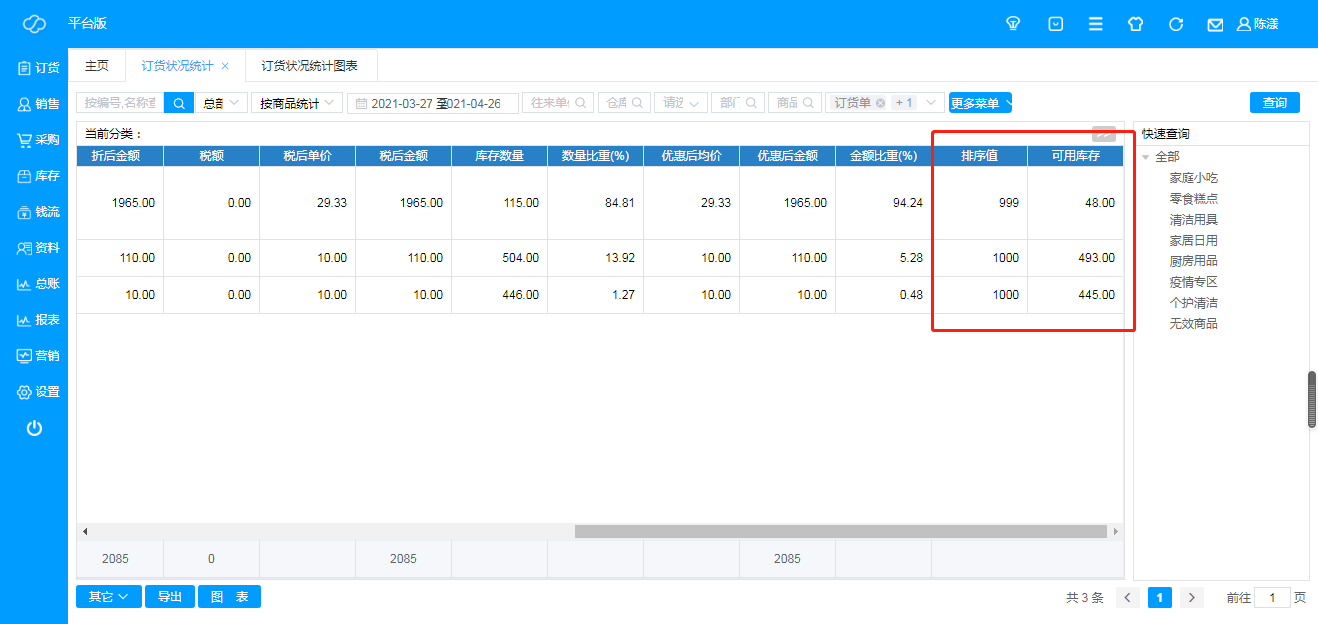Open the 库存 module in sidebar
The height and width of the screenshot is (624, 1318).
click(38, 176)
